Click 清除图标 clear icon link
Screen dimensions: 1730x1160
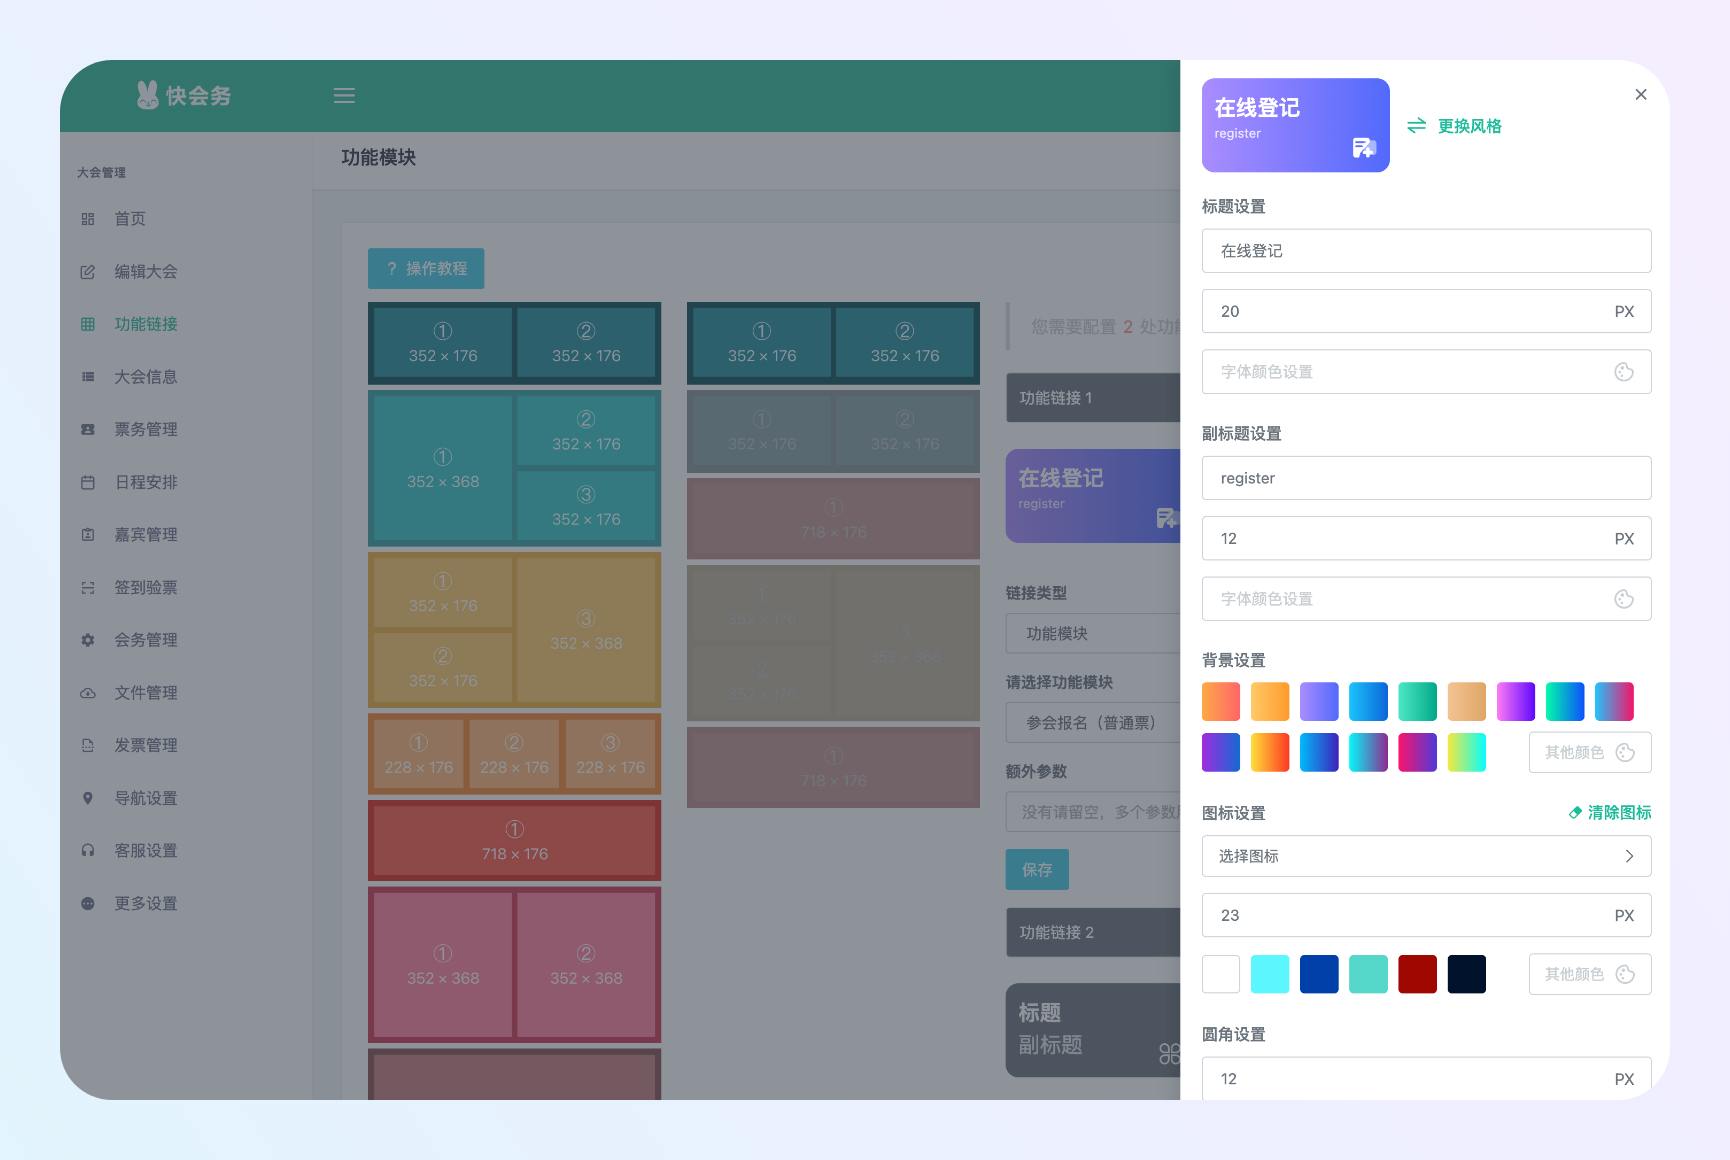coord(1610,813)
